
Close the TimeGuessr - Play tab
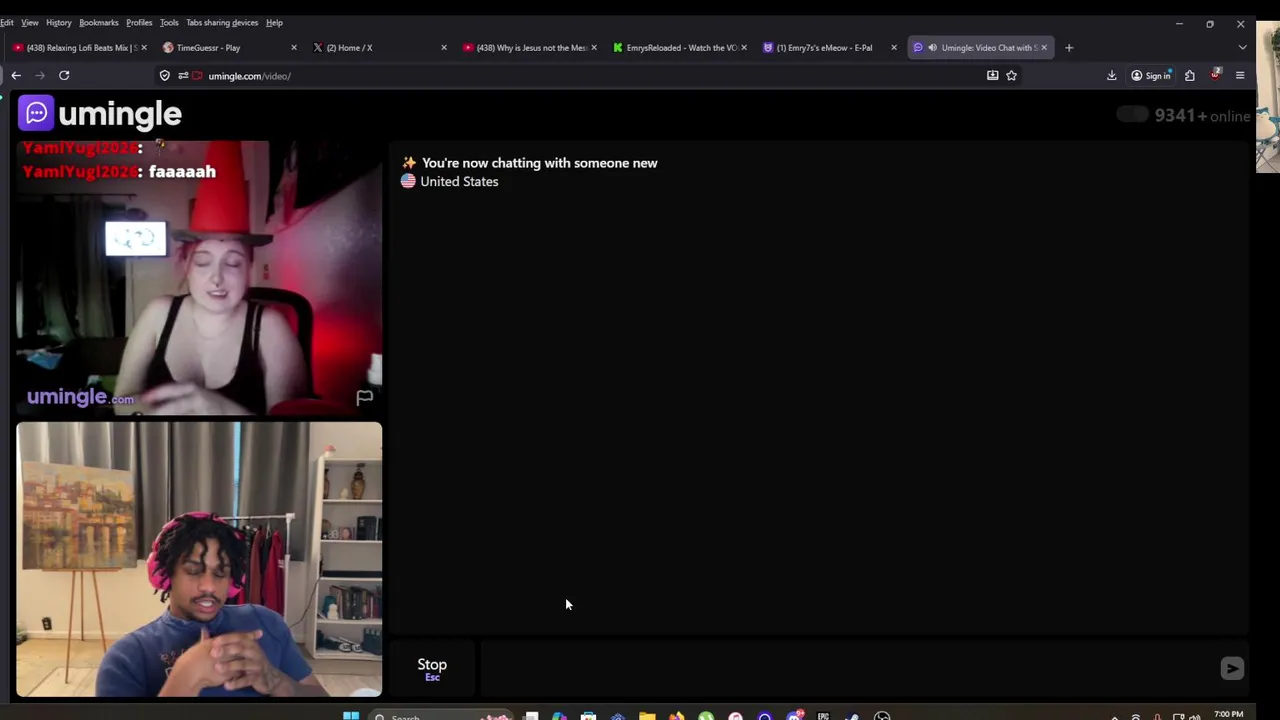(x=294, y=47)
